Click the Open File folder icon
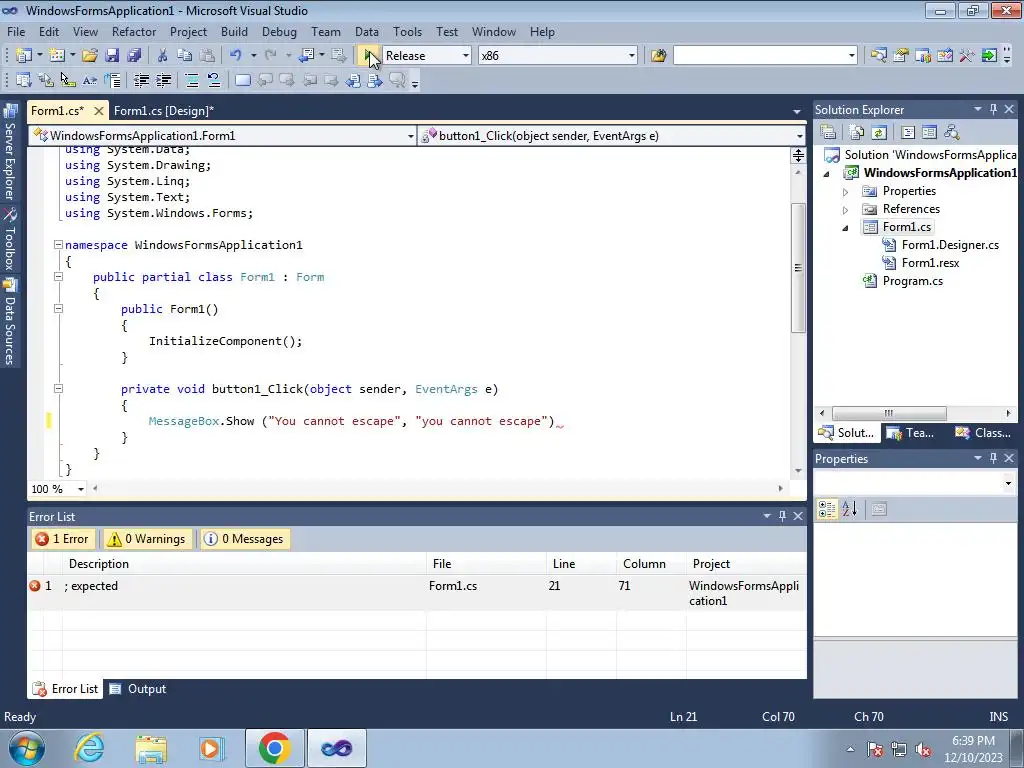 click(x=90, y=56)
